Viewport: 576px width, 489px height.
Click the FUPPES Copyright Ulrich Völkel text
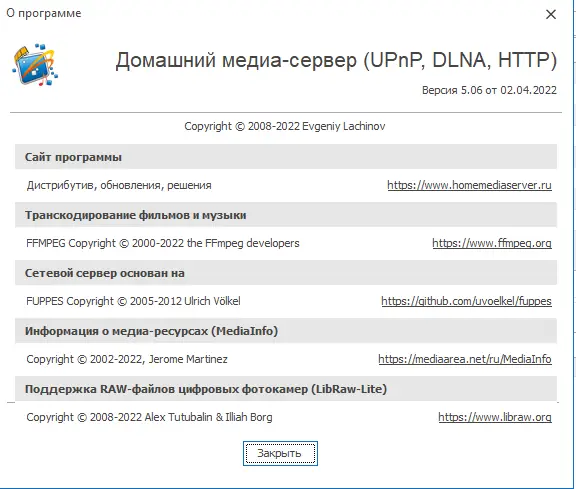point(133,301)
